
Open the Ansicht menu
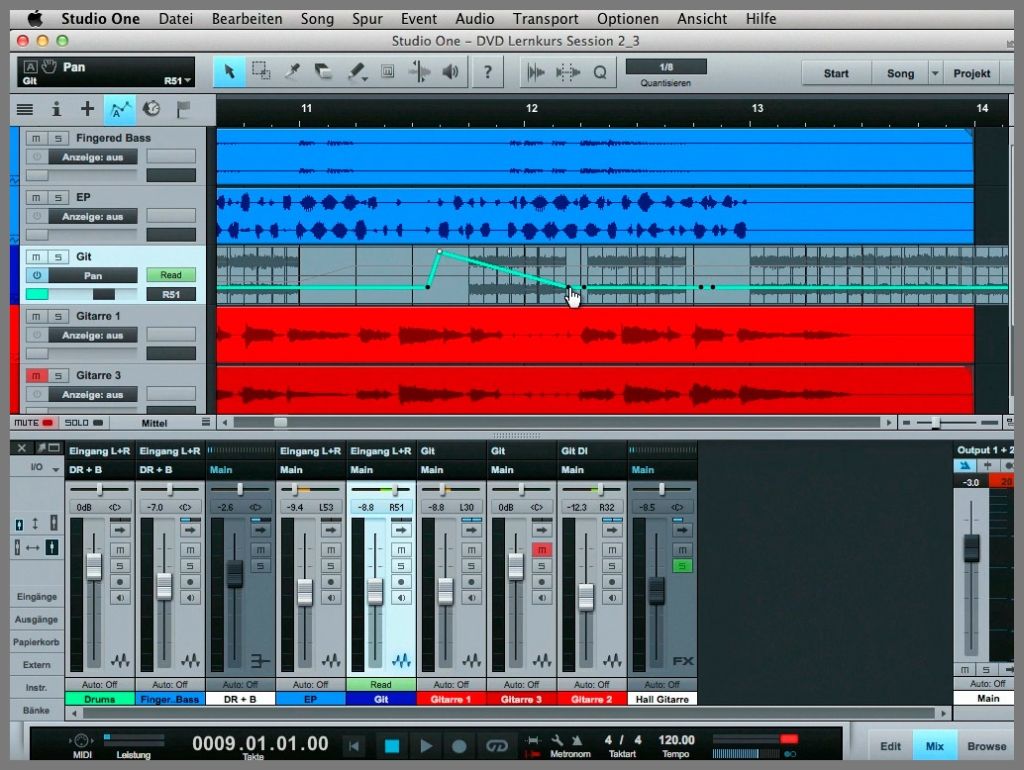pyautogui.click(x=702, y=19)
